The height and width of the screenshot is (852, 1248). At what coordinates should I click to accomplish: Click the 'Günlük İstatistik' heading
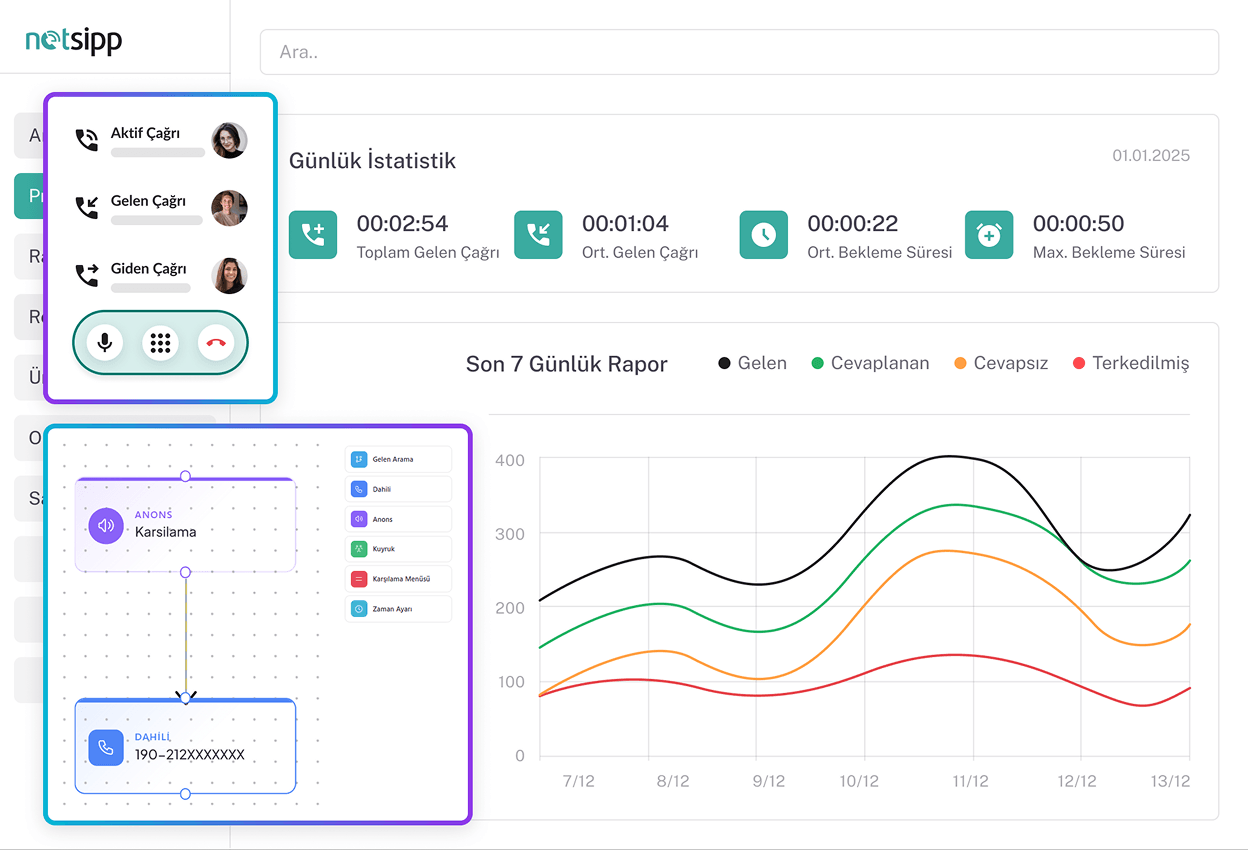point(372,161)
